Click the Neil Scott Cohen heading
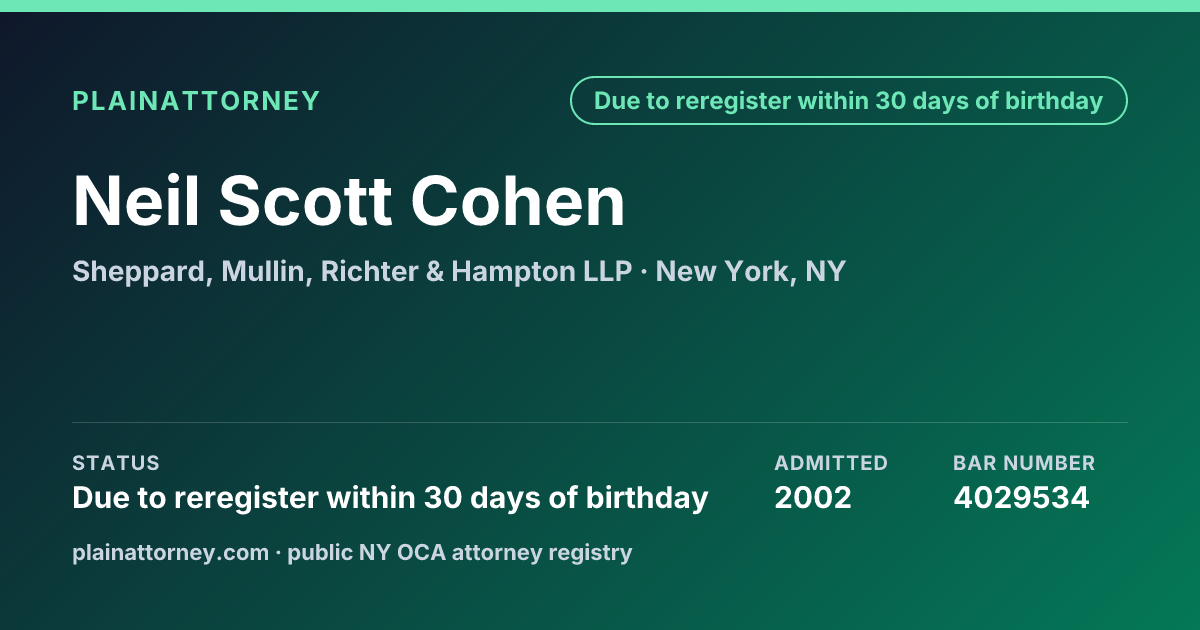 point(349,201)
